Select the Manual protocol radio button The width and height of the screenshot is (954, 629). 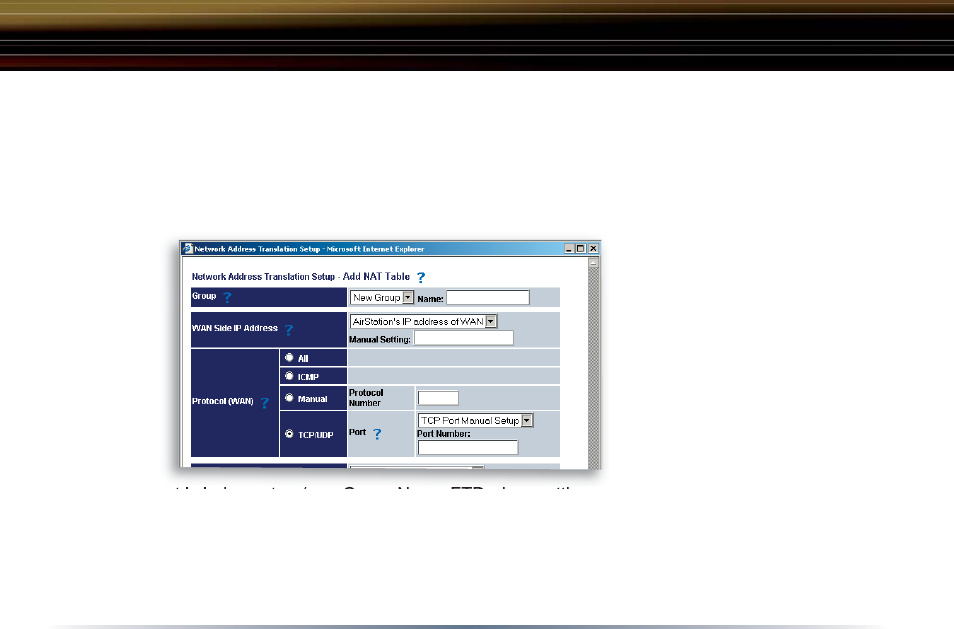click(x=289, y=398)
